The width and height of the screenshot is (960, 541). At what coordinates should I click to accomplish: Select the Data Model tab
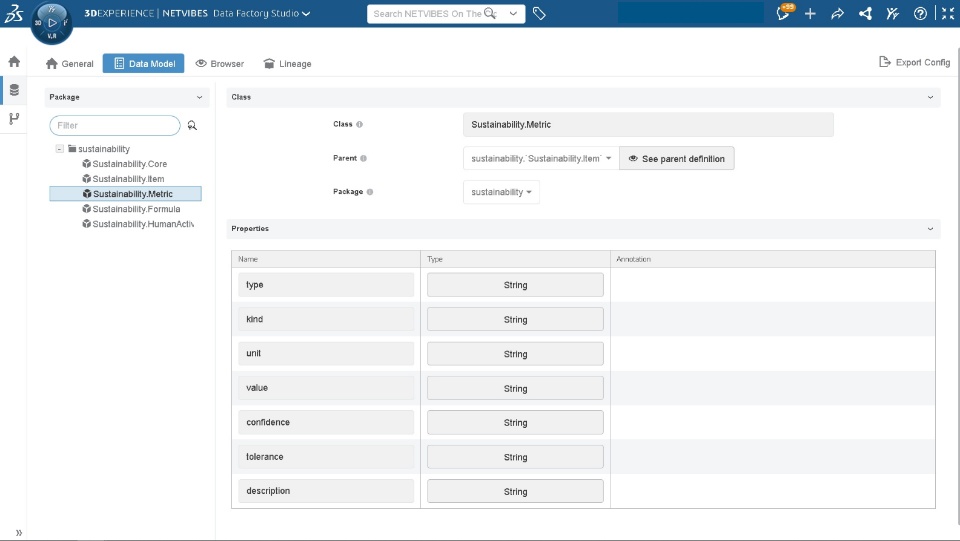(143, 64)
